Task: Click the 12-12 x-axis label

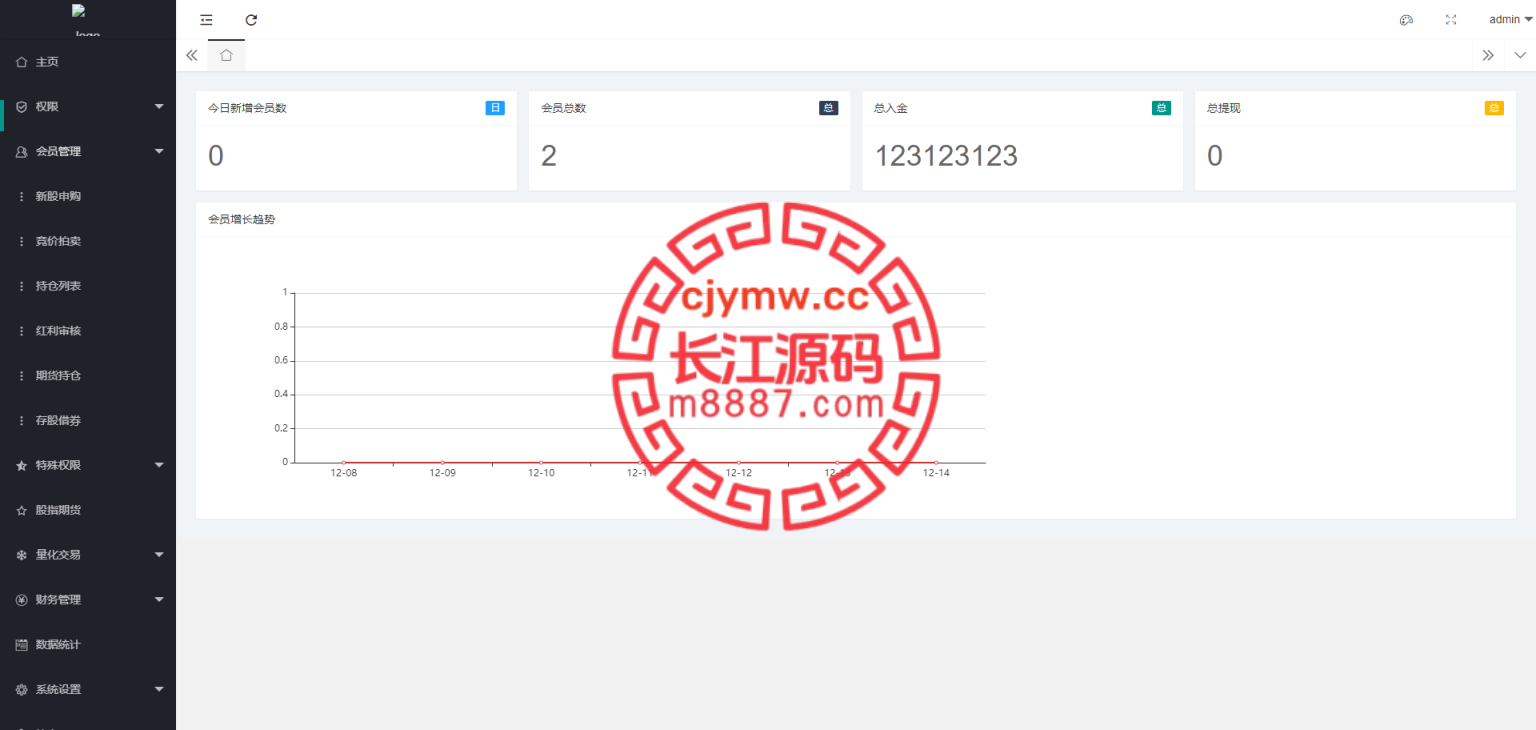Action: coord(738,473)
